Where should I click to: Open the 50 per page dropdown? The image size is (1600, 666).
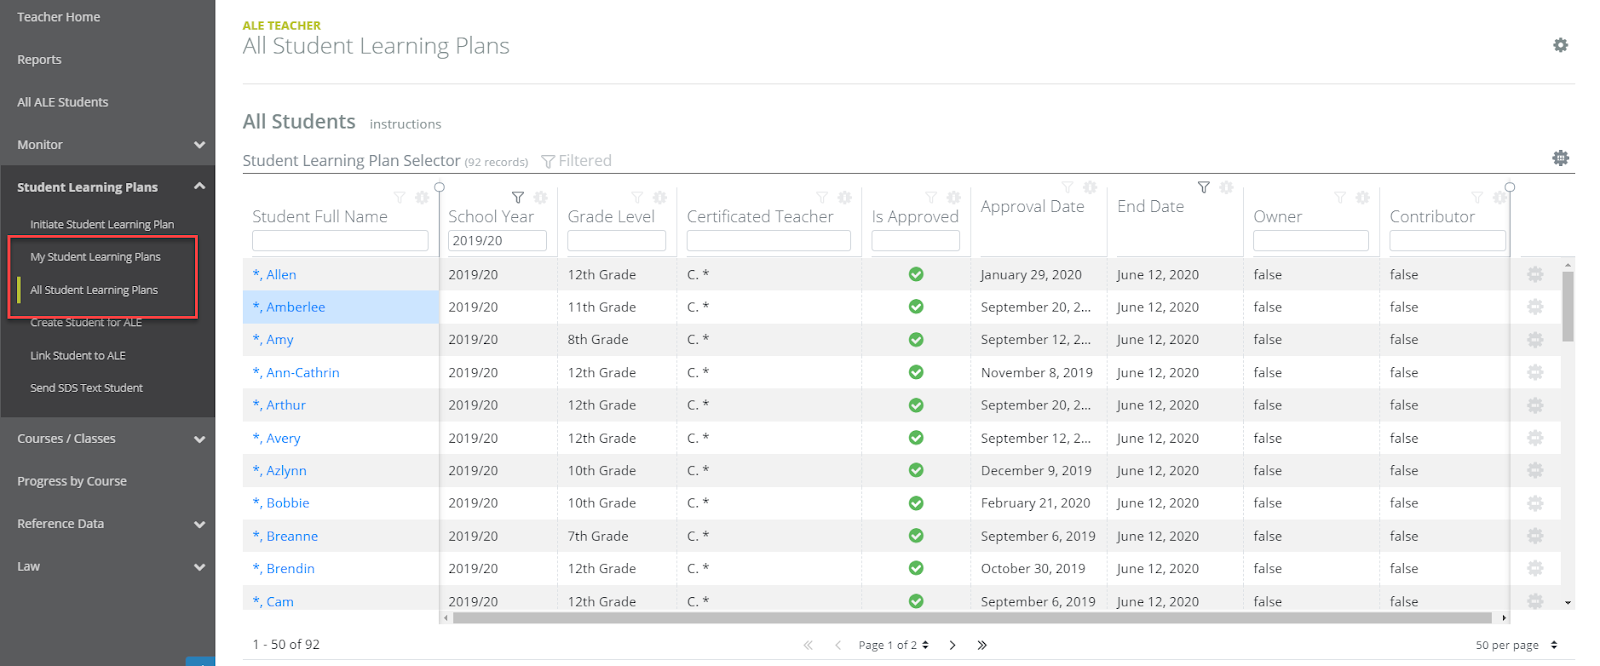[1516, 645]
